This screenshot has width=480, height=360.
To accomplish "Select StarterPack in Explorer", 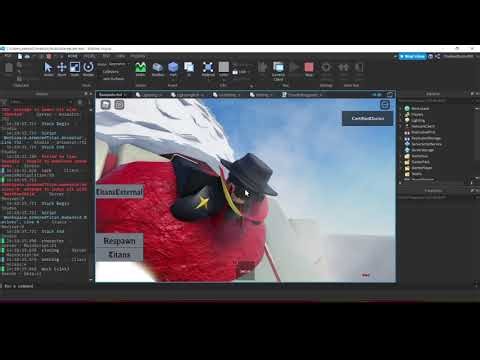I will click(420, 162).
